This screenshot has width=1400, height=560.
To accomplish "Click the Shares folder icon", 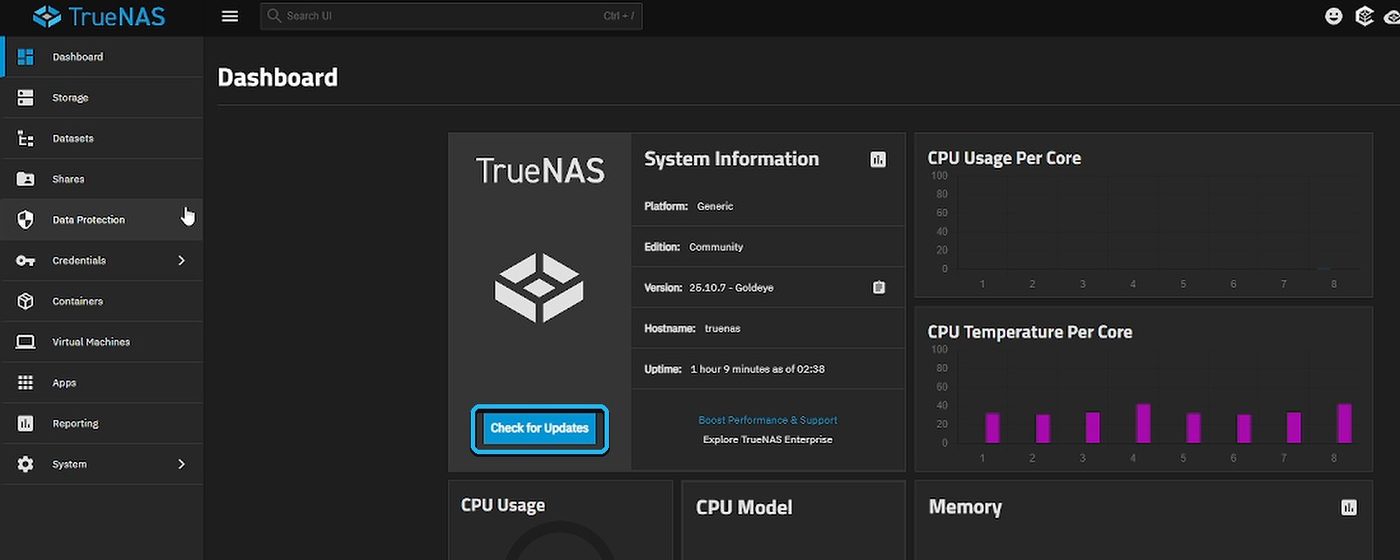I will (26, 179).
